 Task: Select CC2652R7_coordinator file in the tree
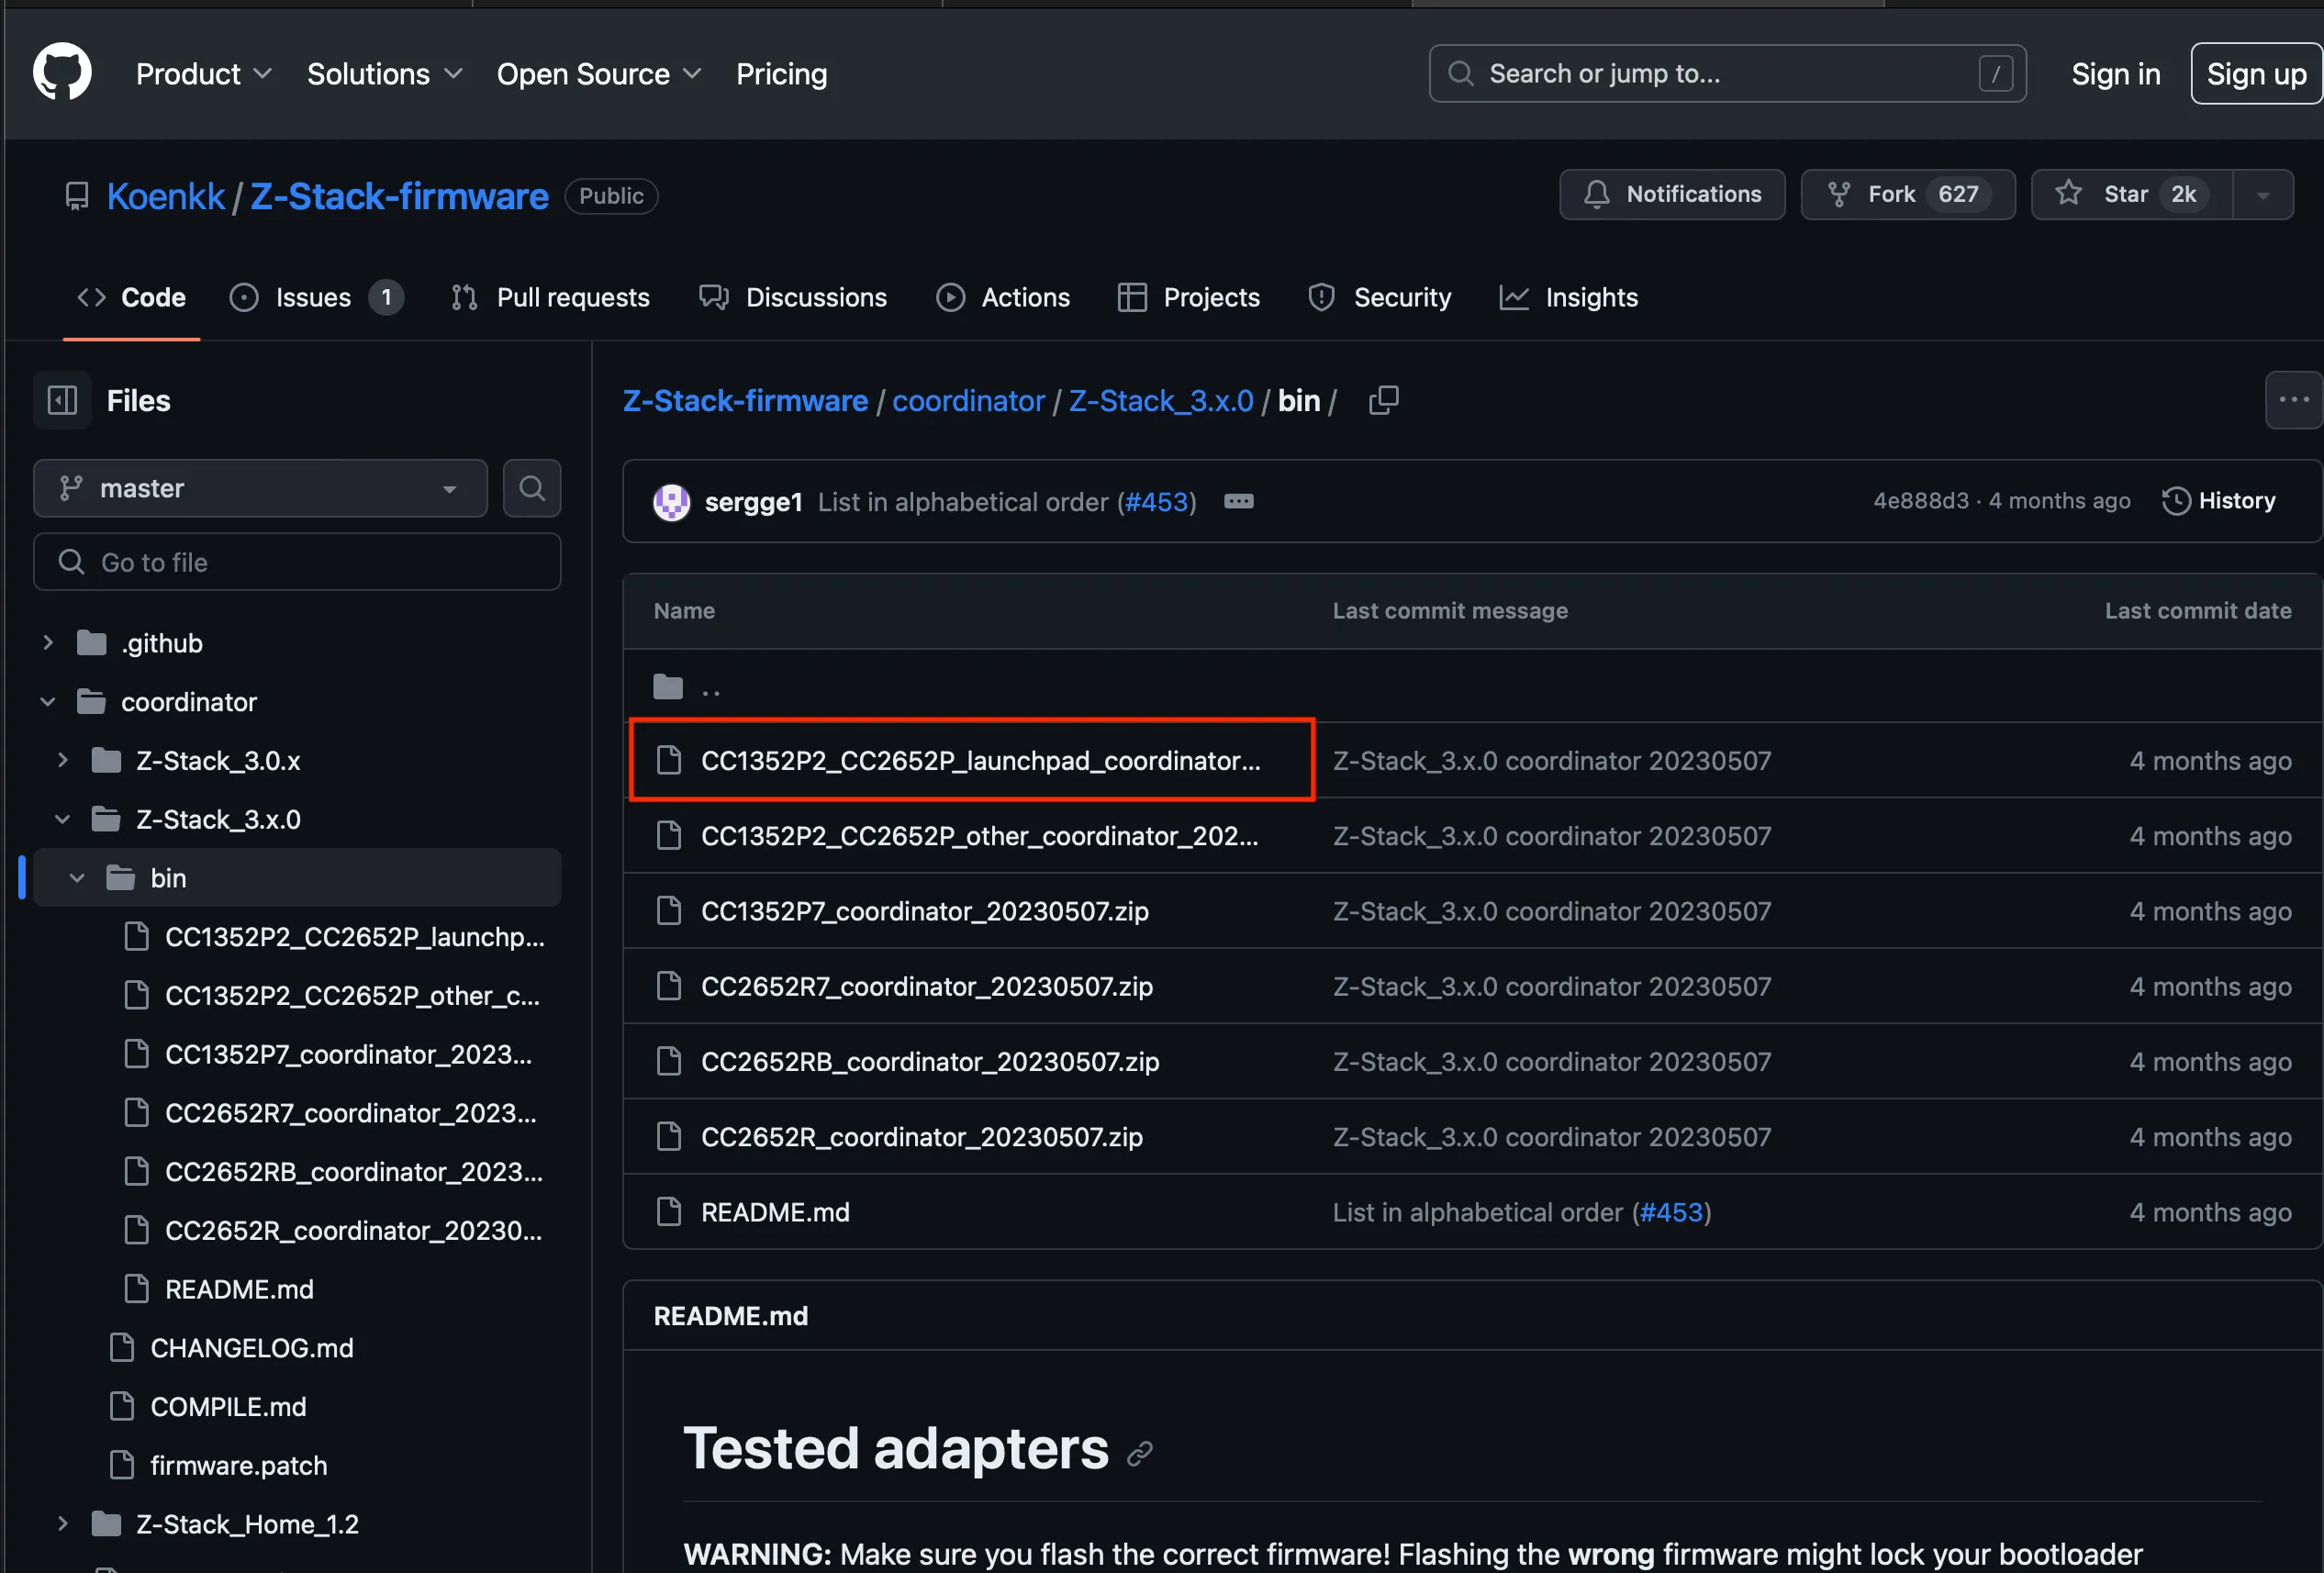[350, 1113]
